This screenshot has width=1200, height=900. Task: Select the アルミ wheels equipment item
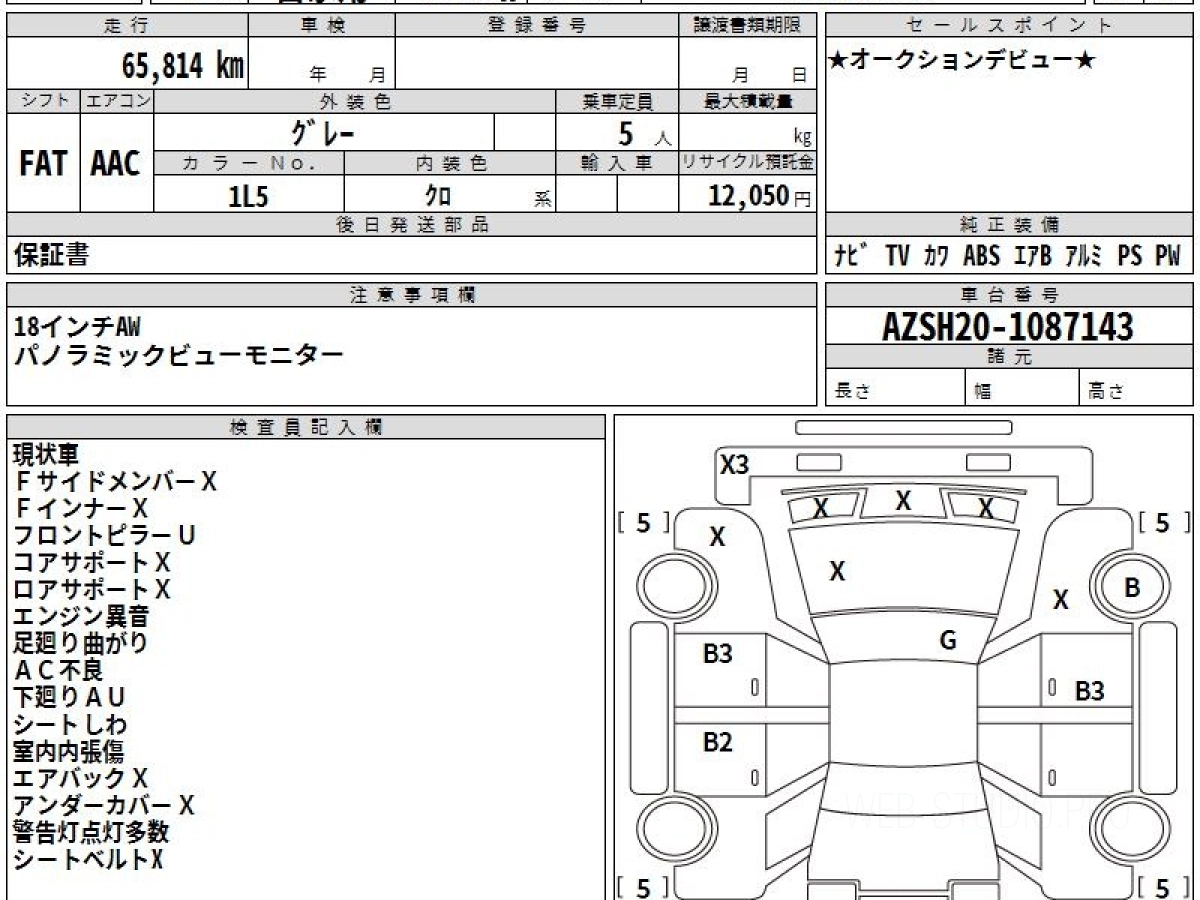1084,256
